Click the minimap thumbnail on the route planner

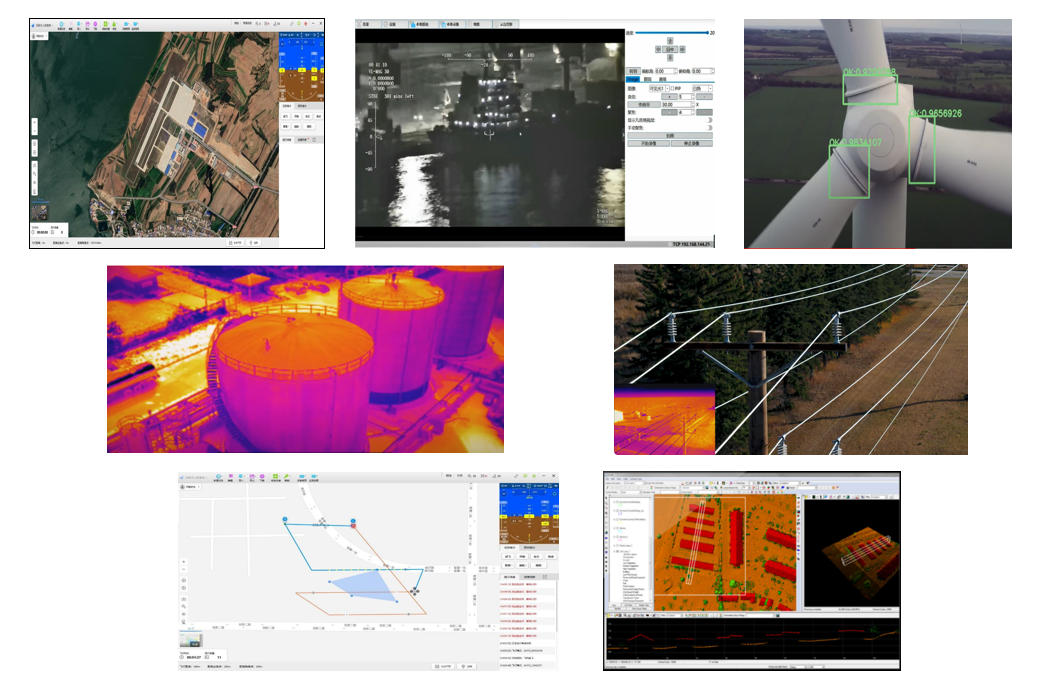pyautogui.click(x=190, y=639)
